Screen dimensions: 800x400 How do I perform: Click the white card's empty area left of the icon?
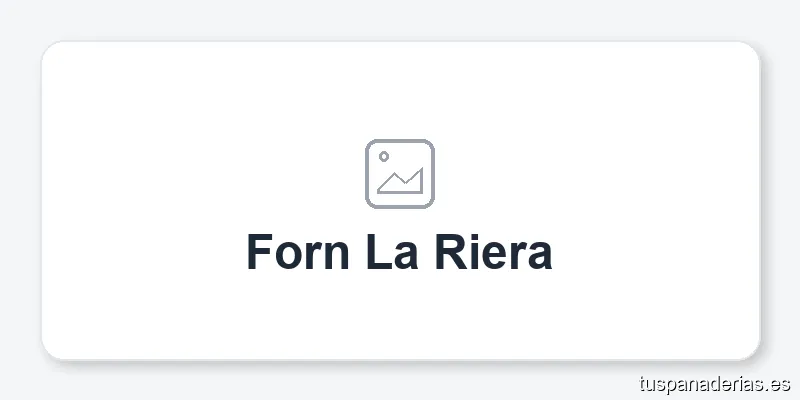coord(200,175)
